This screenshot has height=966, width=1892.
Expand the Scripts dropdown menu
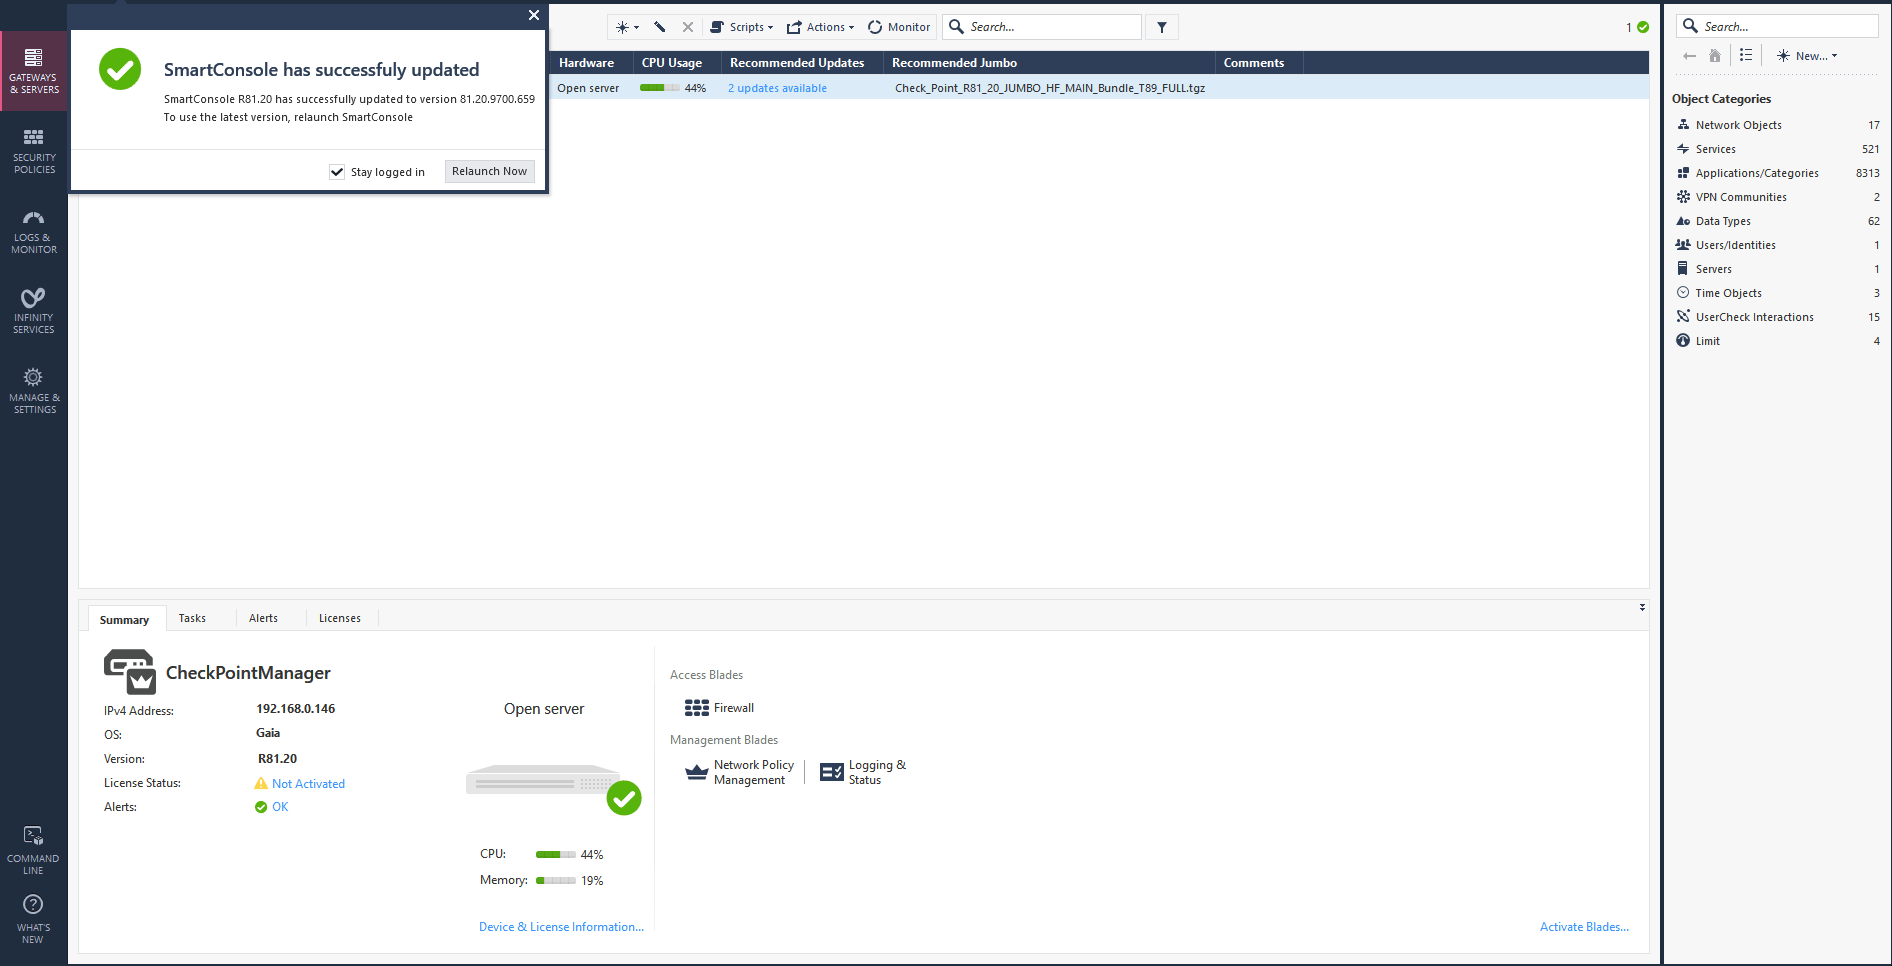point(742,27)
